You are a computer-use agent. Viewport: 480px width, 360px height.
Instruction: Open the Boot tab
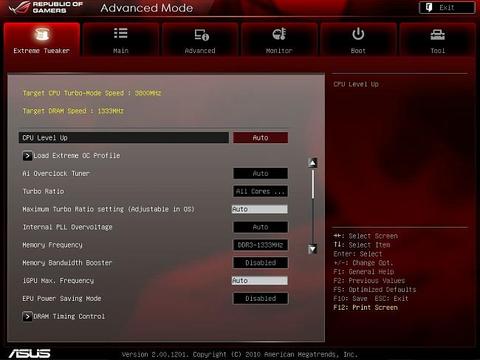coord(358,39)
